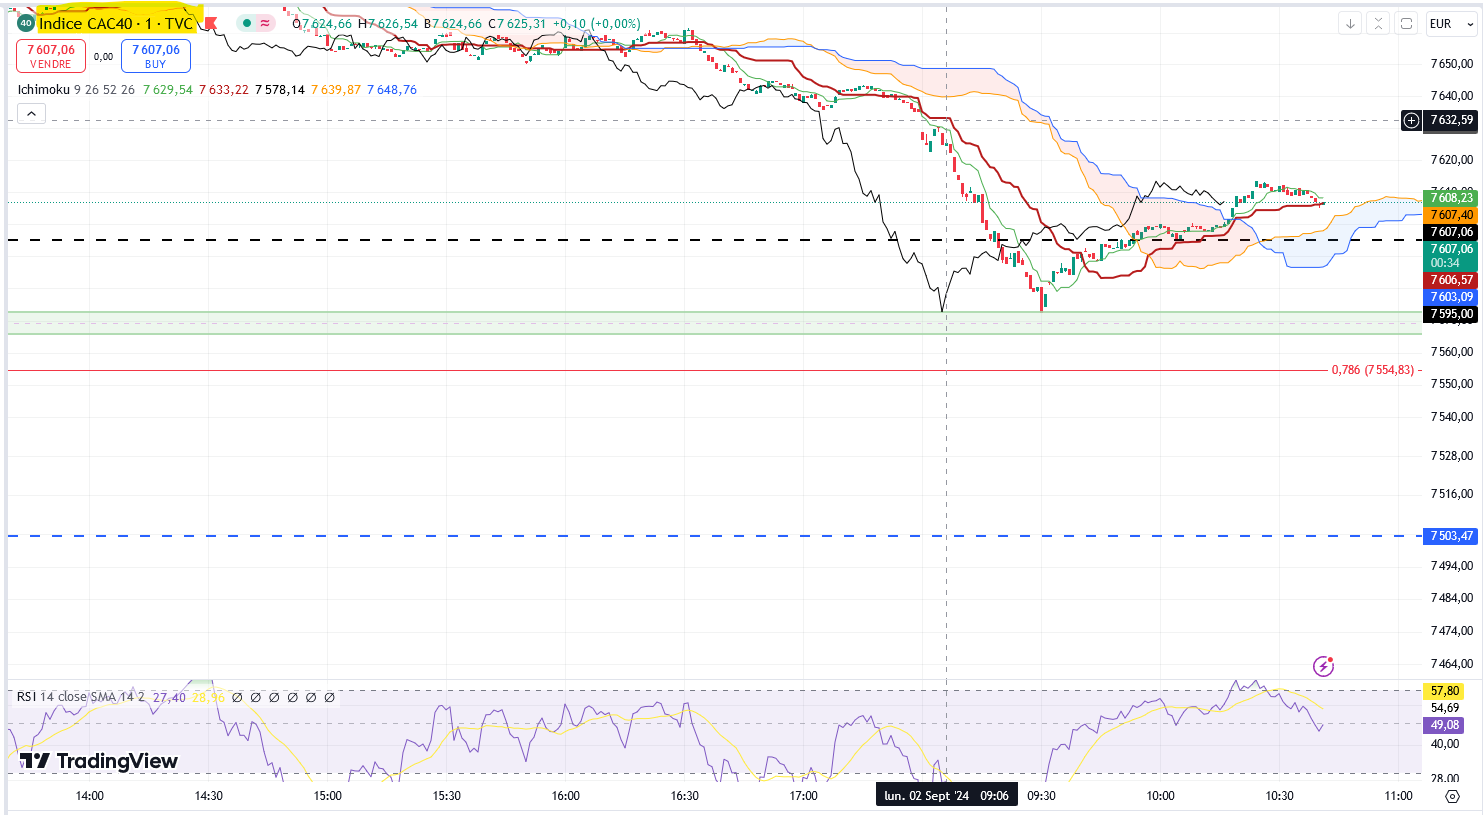Click the blue price label 7 603,09
Screen dimensions: 1483x815
tap(1451, 297)
